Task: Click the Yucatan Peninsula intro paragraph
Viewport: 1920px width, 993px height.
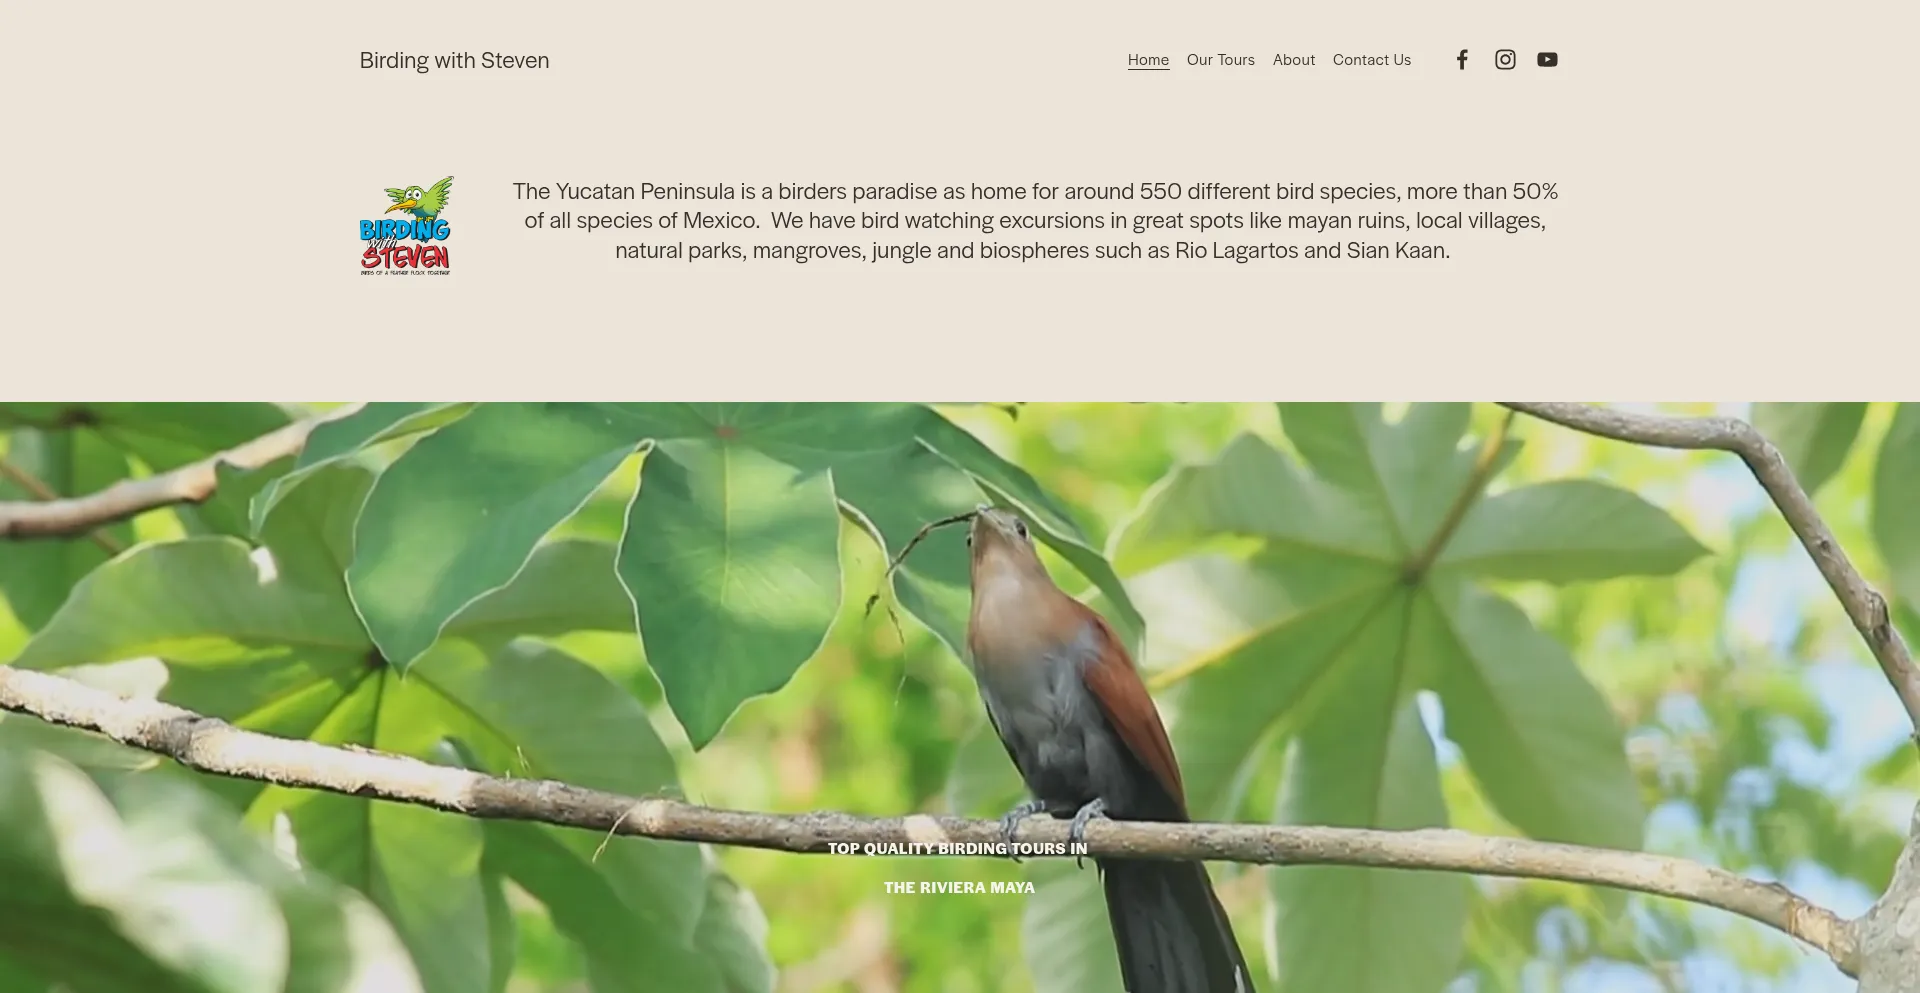Action: [x=1035, y=221]
